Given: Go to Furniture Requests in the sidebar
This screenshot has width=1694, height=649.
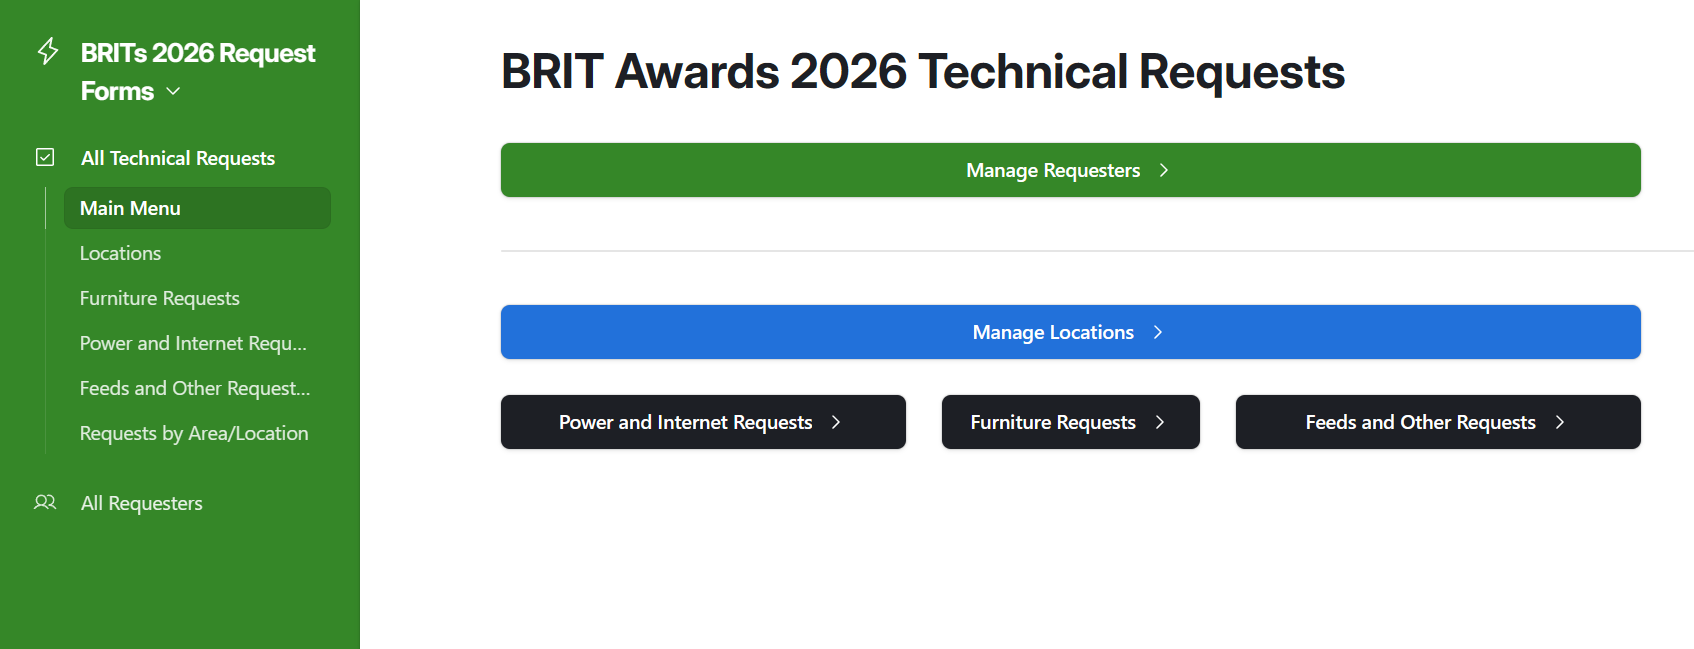Looking at the screenshot, I should click(x=159, y=298).
